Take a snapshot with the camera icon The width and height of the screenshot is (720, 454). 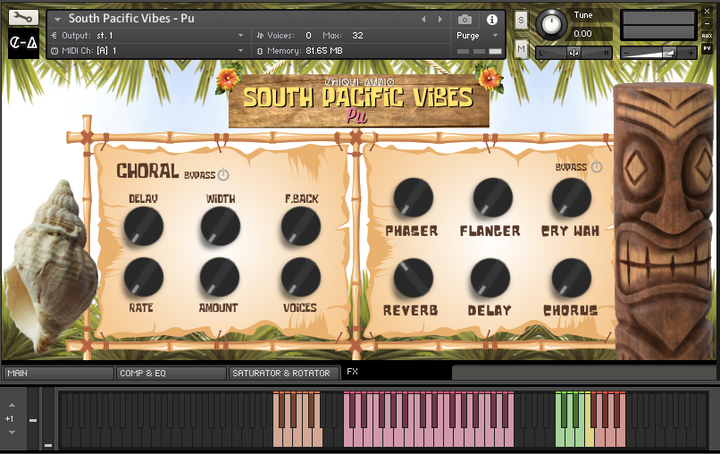pos(465,19)
